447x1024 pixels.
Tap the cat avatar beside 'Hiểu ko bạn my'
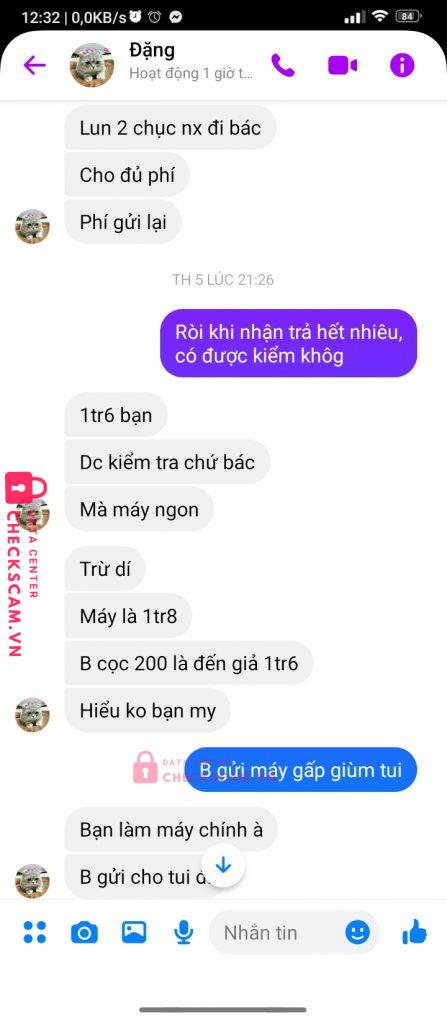click(x=32, y=714)
